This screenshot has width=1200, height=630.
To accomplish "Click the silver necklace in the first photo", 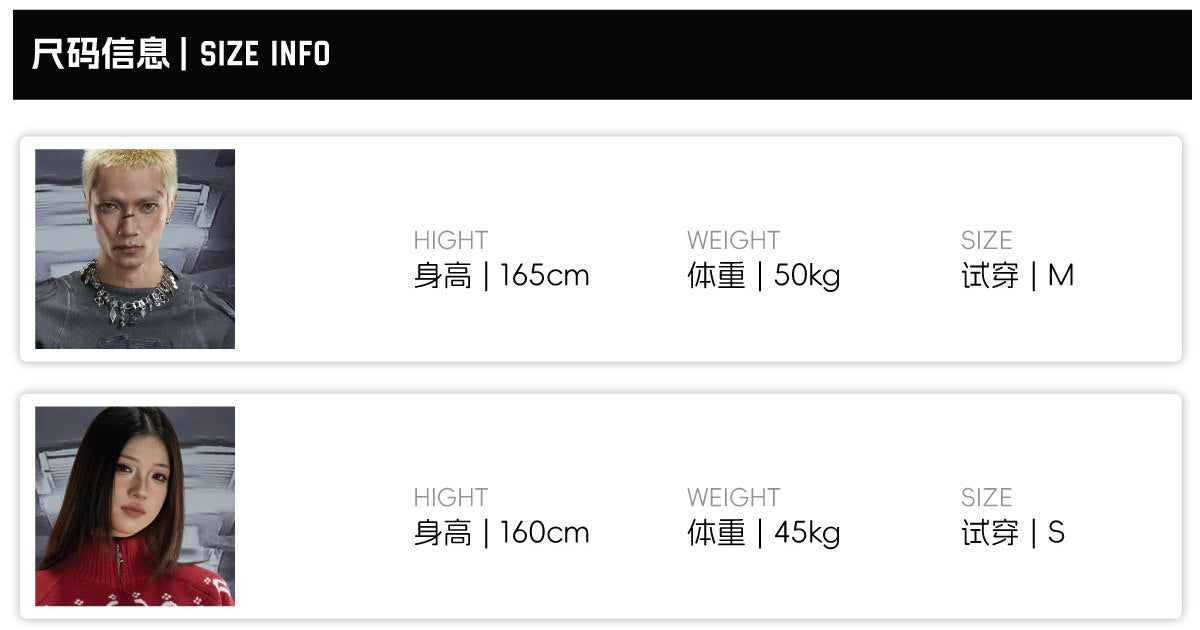I will (130, 290).
